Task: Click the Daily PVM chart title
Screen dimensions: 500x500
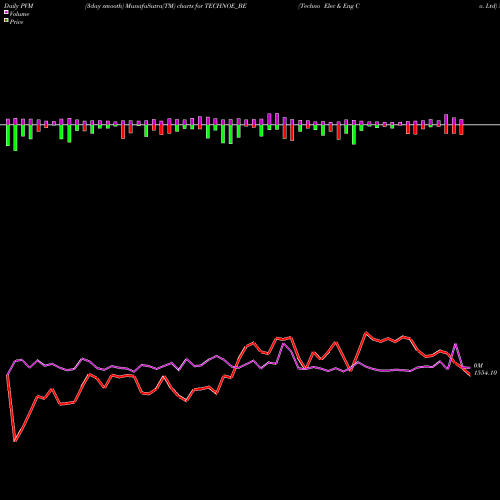Action: click(x=19, y=6)
